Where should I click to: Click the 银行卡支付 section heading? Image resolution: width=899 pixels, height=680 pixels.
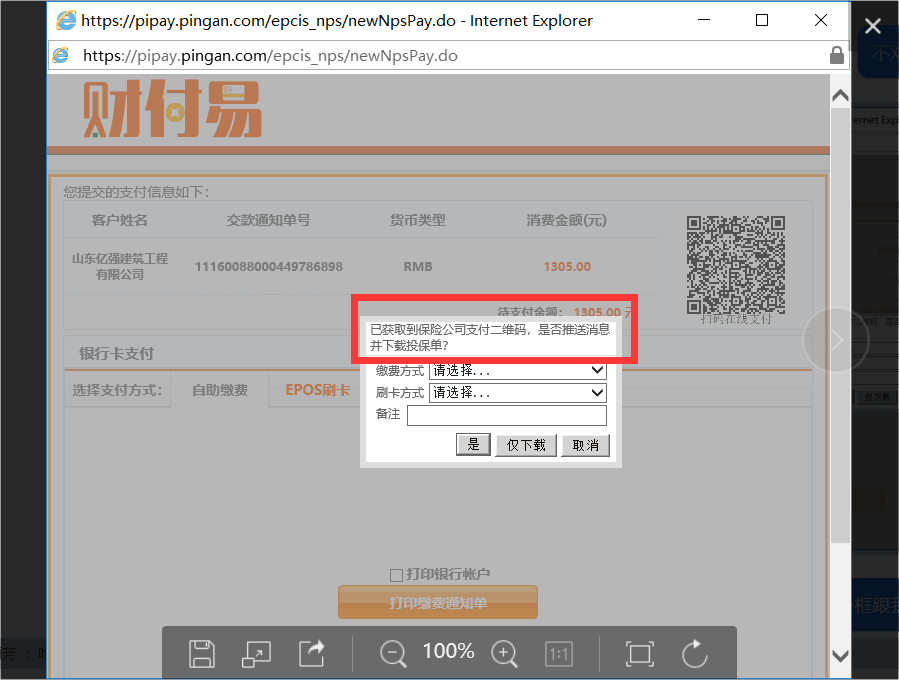click(x=116, y=354)
